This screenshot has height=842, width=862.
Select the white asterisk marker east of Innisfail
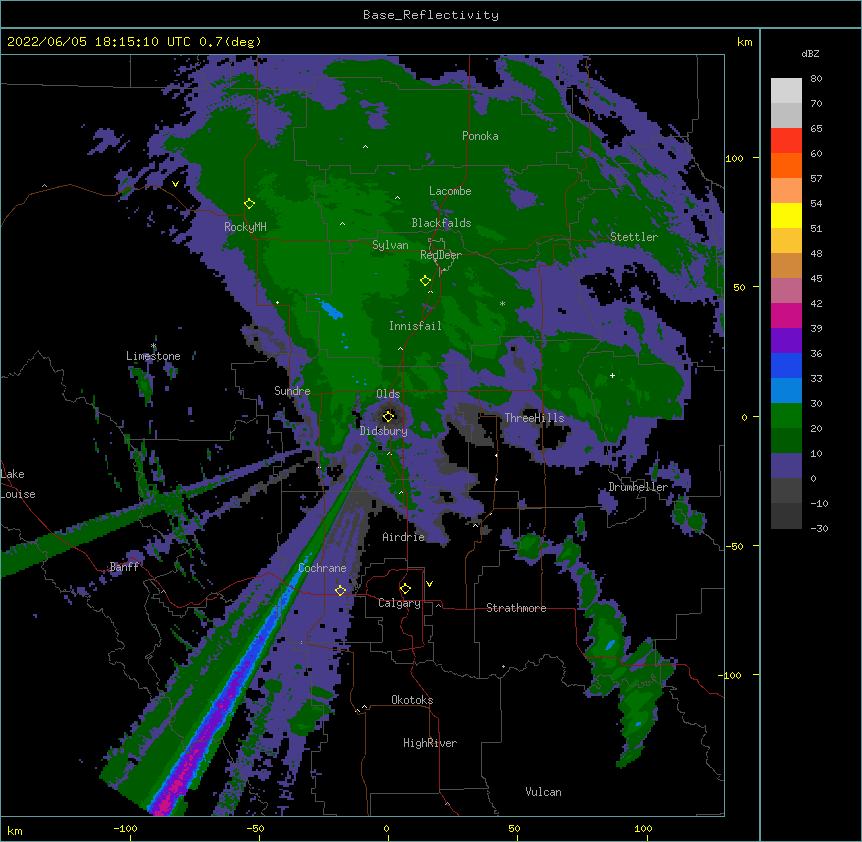pyautogui.click(x=502, y=303)
